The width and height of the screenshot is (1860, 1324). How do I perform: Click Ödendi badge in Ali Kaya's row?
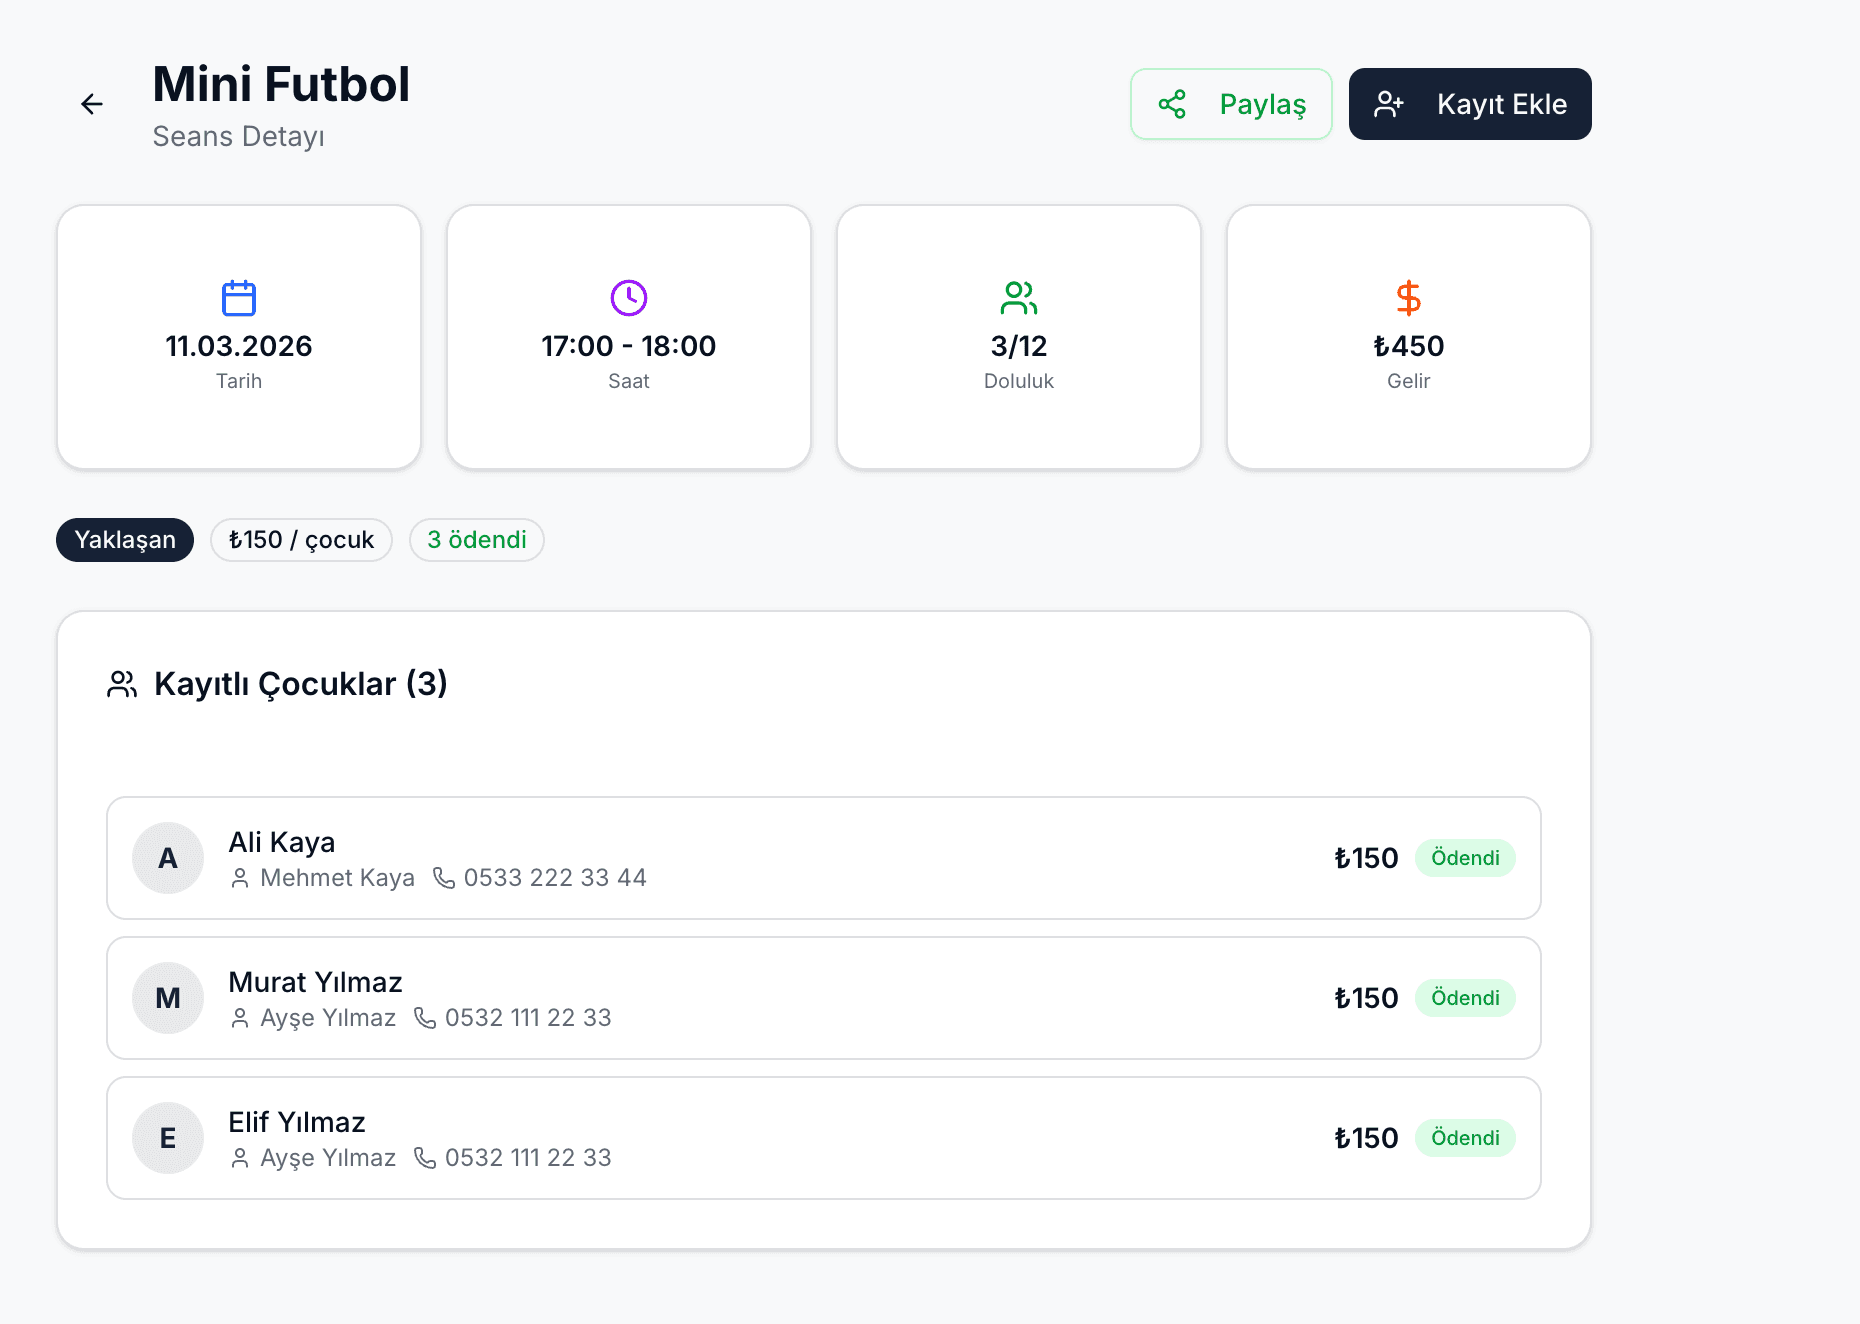tap(1465, 858)
